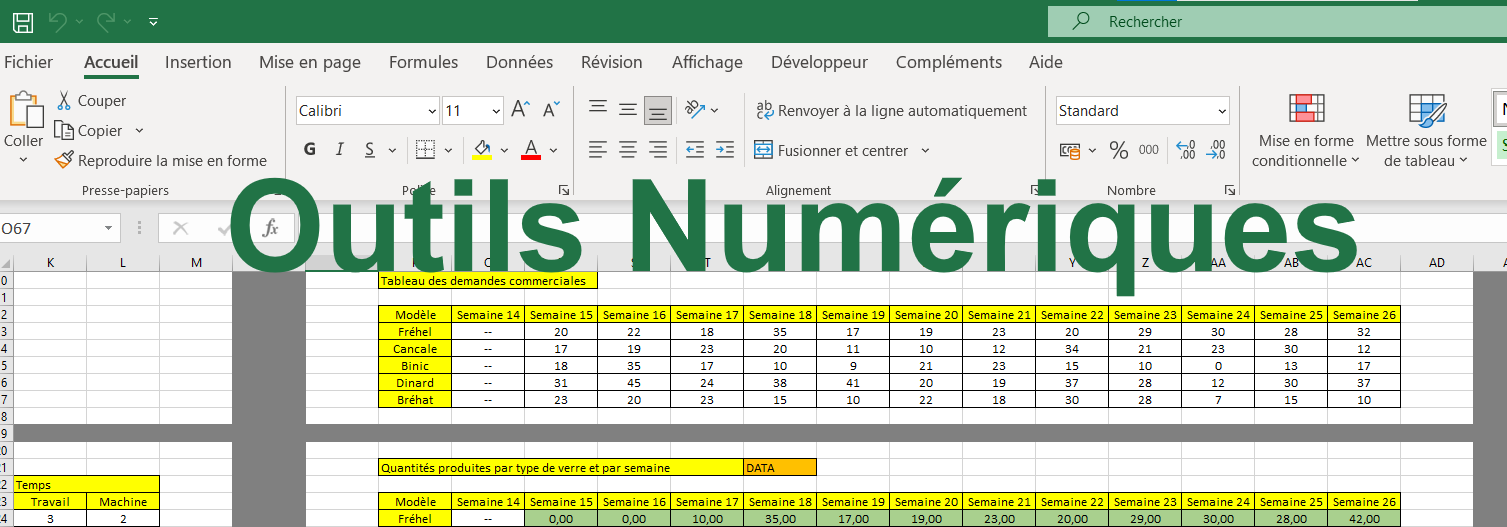This screenshot has width=1507, height=527.
Task: Open Mise en forme conditionnelle
Action: 1306,130
